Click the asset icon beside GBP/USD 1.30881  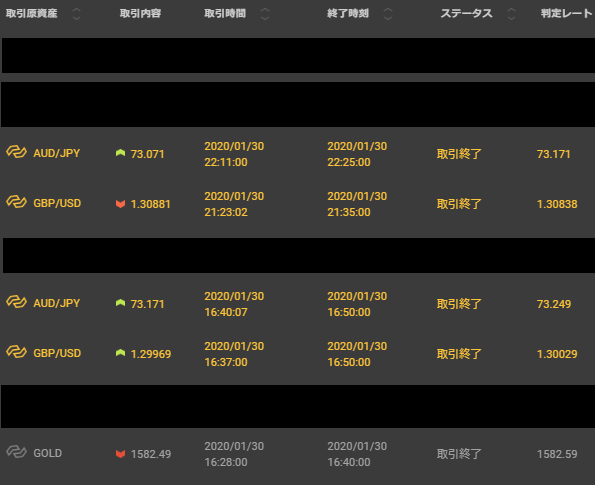[16, 202]
